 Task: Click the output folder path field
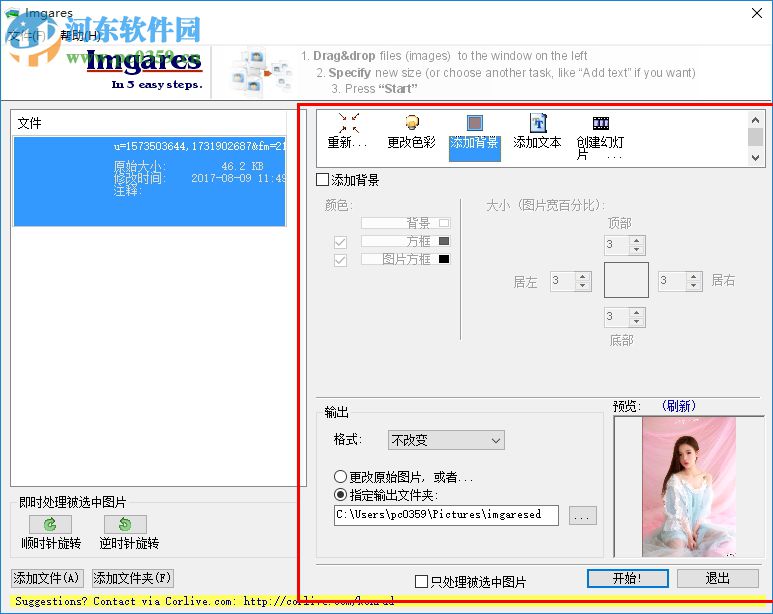click(446, 515)
